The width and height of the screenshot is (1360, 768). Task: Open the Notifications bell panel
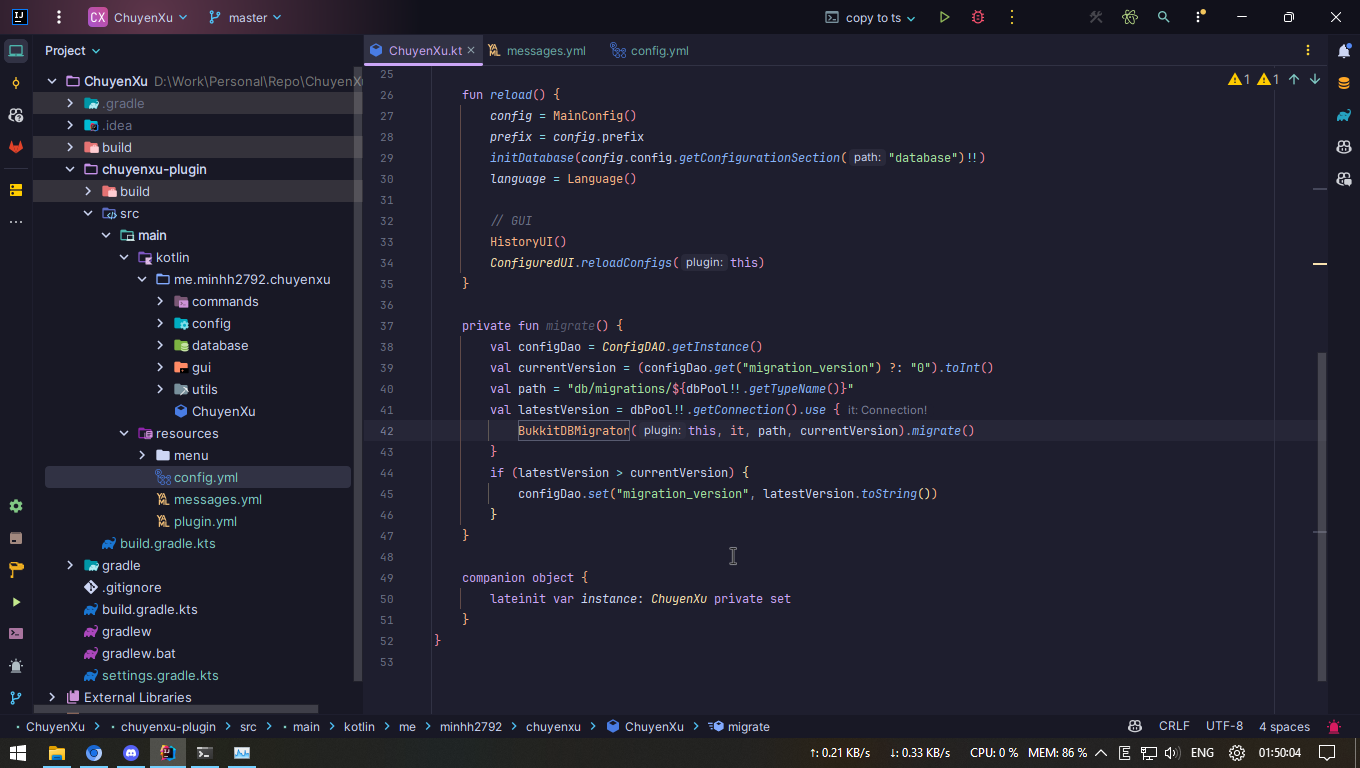(x=1343, y=51)
